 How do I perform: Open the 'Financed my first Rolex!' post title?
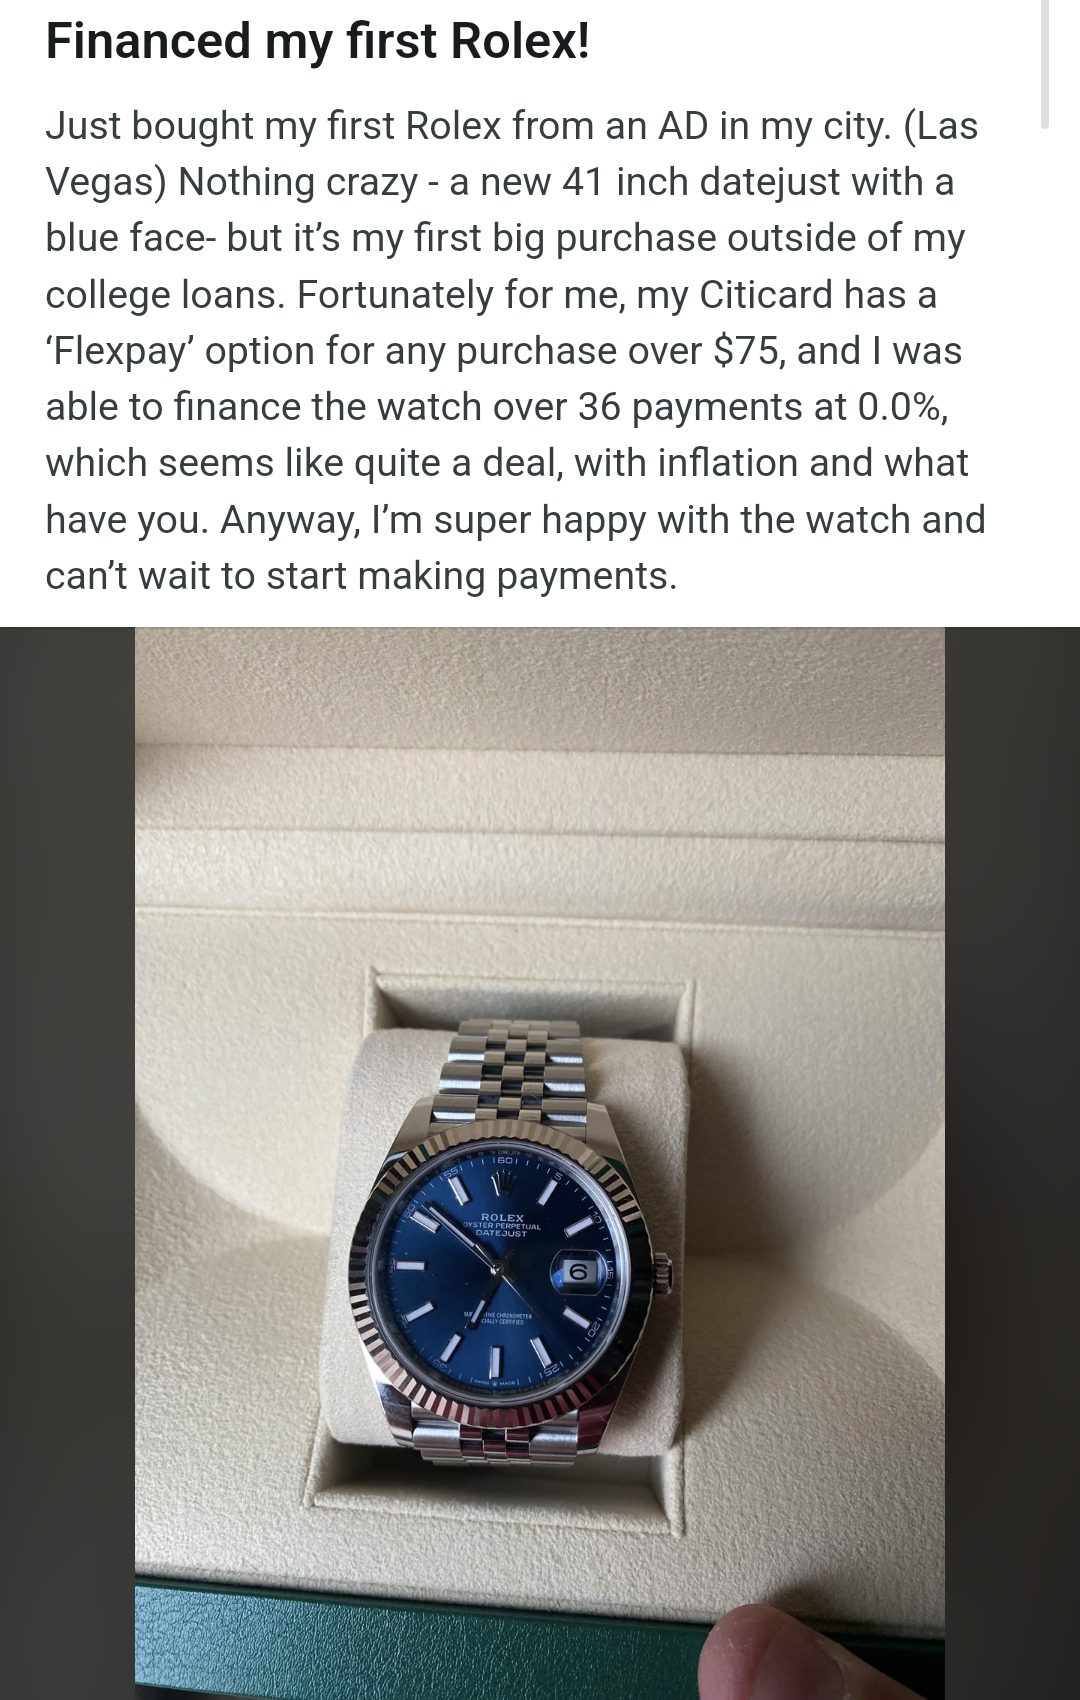click(317, 42)
